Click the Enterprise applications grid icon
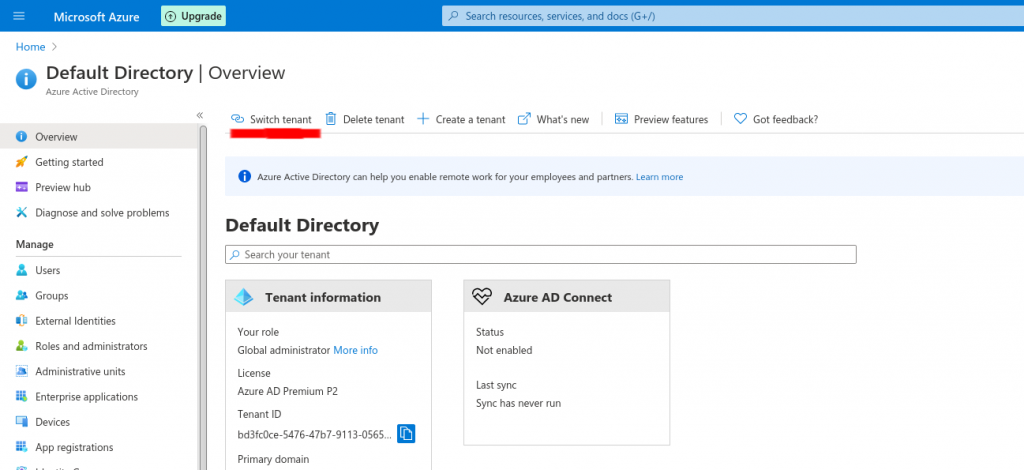The height and width of the screenshot is (470, 1024). [x=22, y=397]
